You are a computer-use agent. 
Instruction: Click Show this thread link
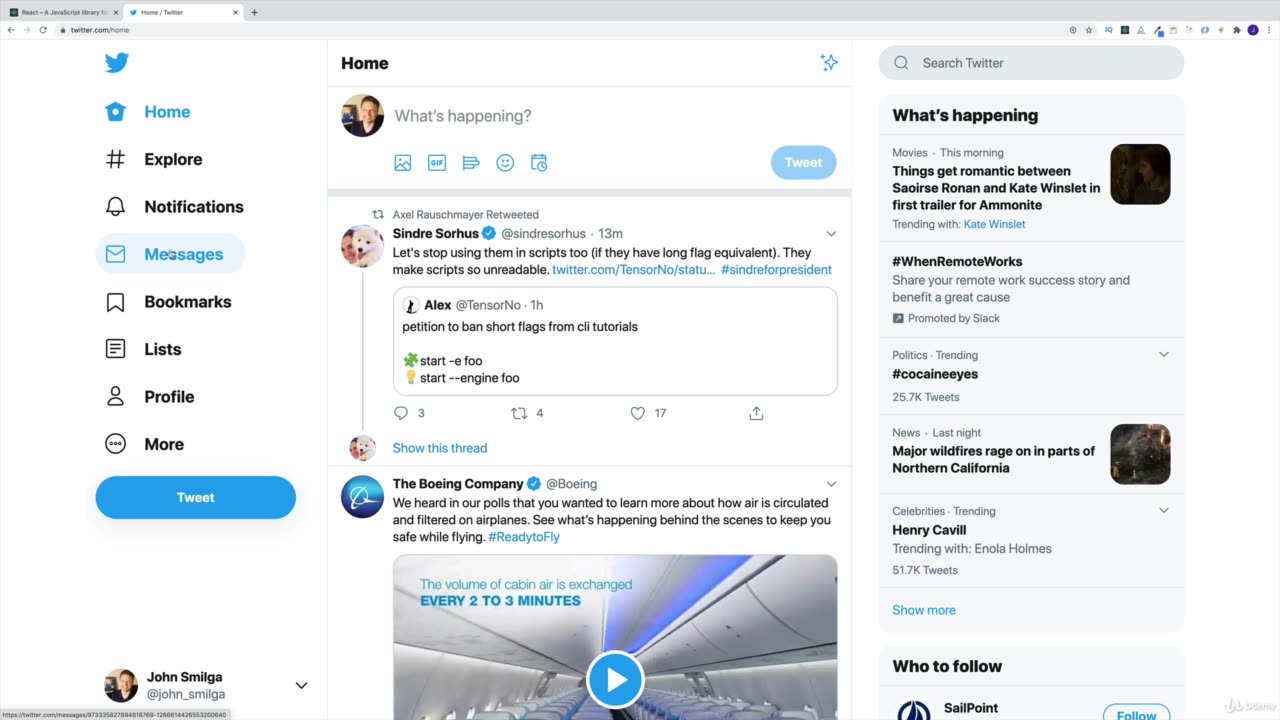click(440, 448)
